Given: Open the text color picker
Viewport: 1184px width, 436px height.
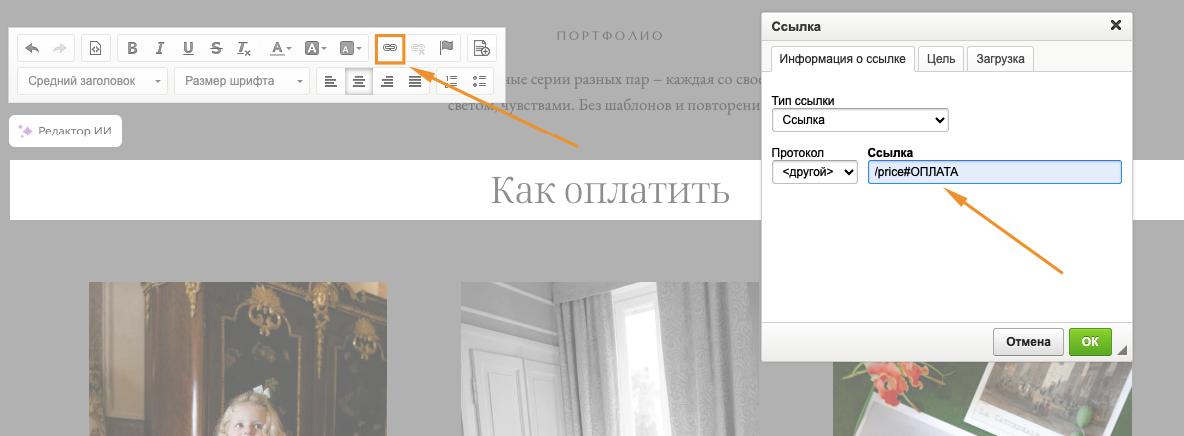Looking at the screenshot, I should tap(282, 47).
